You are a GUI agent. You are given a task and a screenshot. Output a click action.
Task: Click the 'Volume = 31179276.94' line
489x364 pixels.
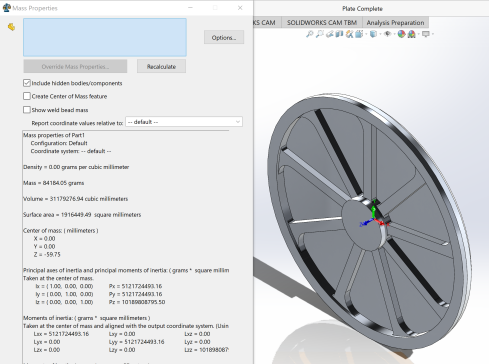pos(75,199)
